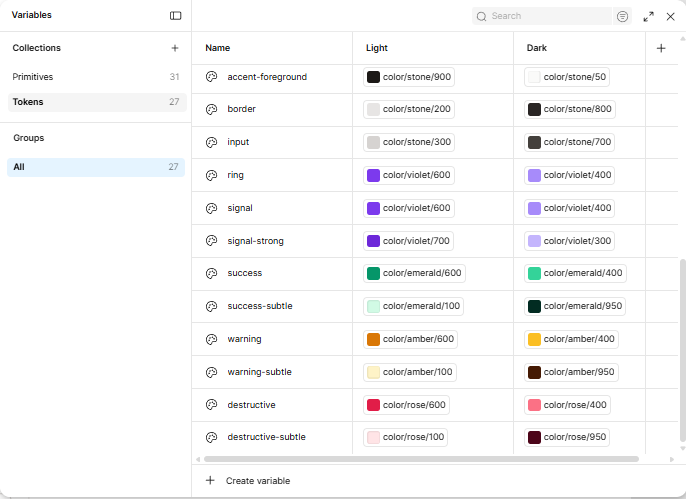The width and height of the screenshot is (686, 499).
Task: Click the black swatch for accent-foreground Light
Action: pyautogui.click(x=373, y=77)
